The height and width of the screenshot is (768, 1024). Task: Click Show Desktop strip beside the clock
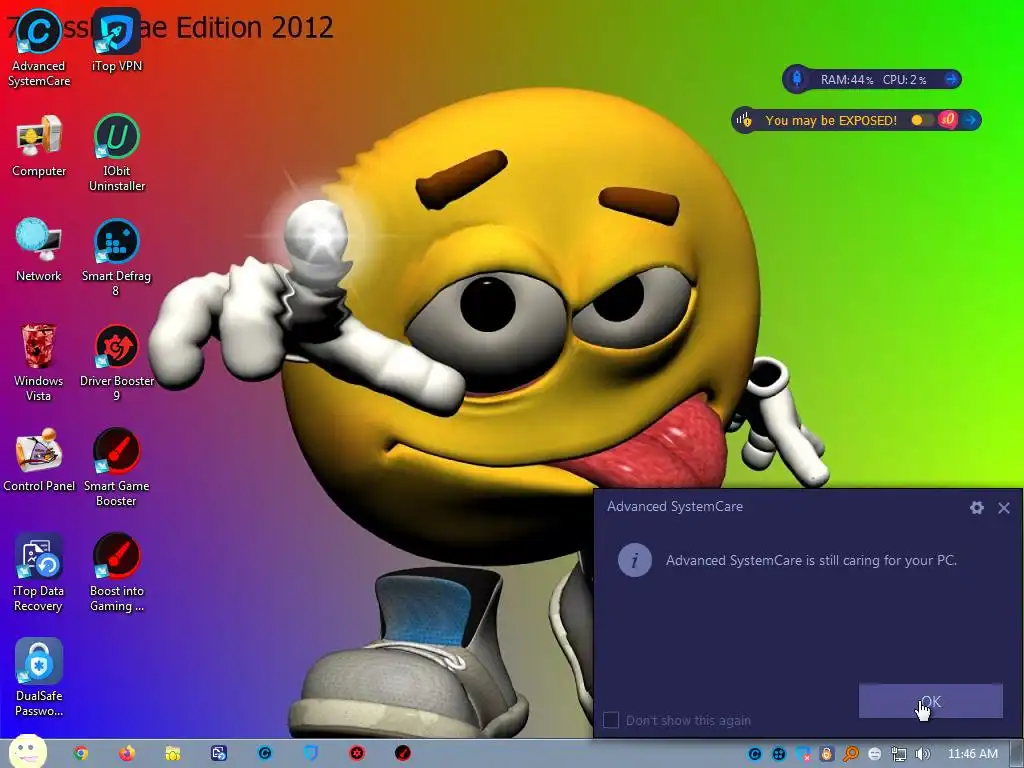[1017, 754]
